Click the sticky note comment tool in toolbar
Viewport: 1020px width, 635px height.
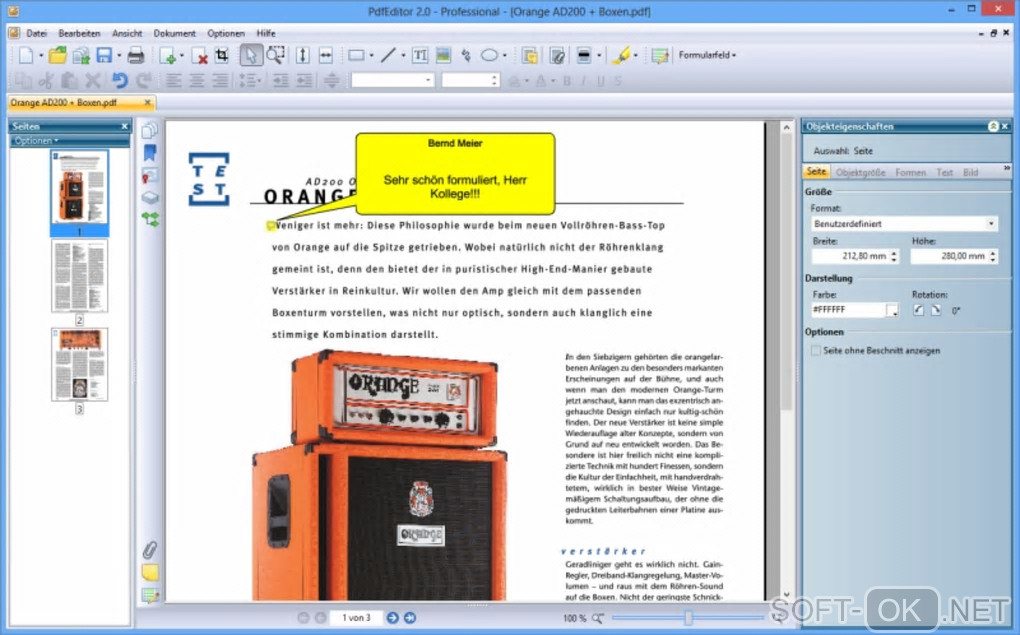pos(530,56)
